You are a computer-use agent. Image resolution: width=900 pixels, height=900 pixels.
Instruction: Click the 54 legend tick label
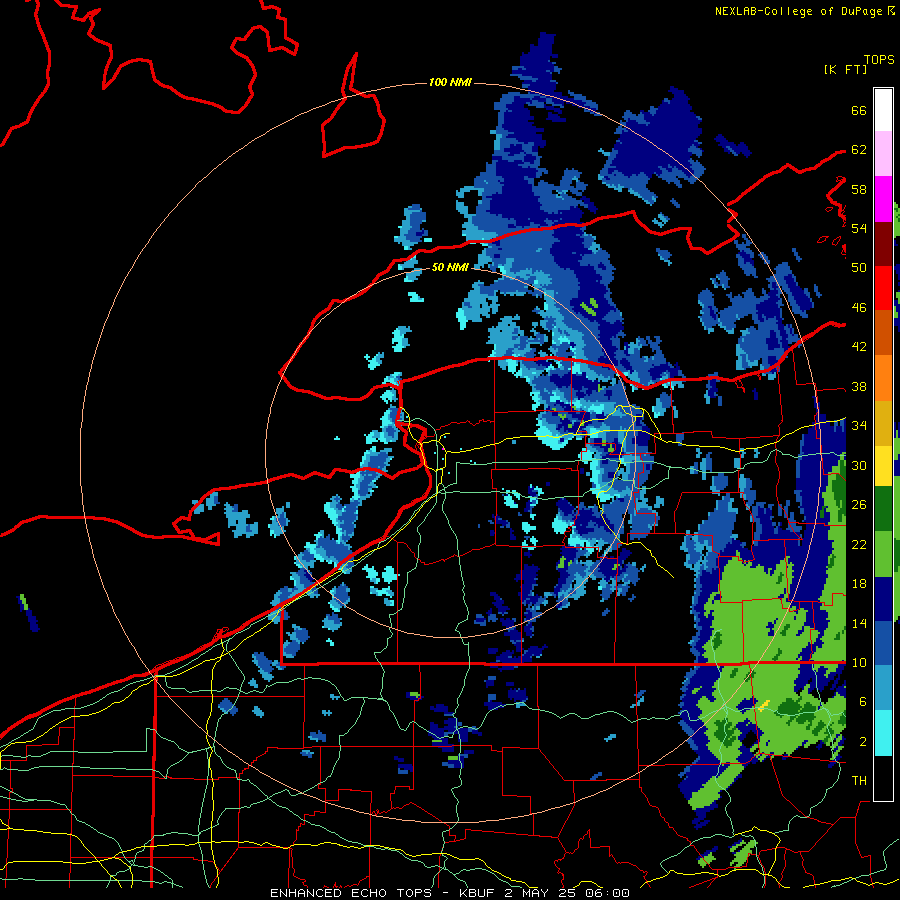click(859, 228)
